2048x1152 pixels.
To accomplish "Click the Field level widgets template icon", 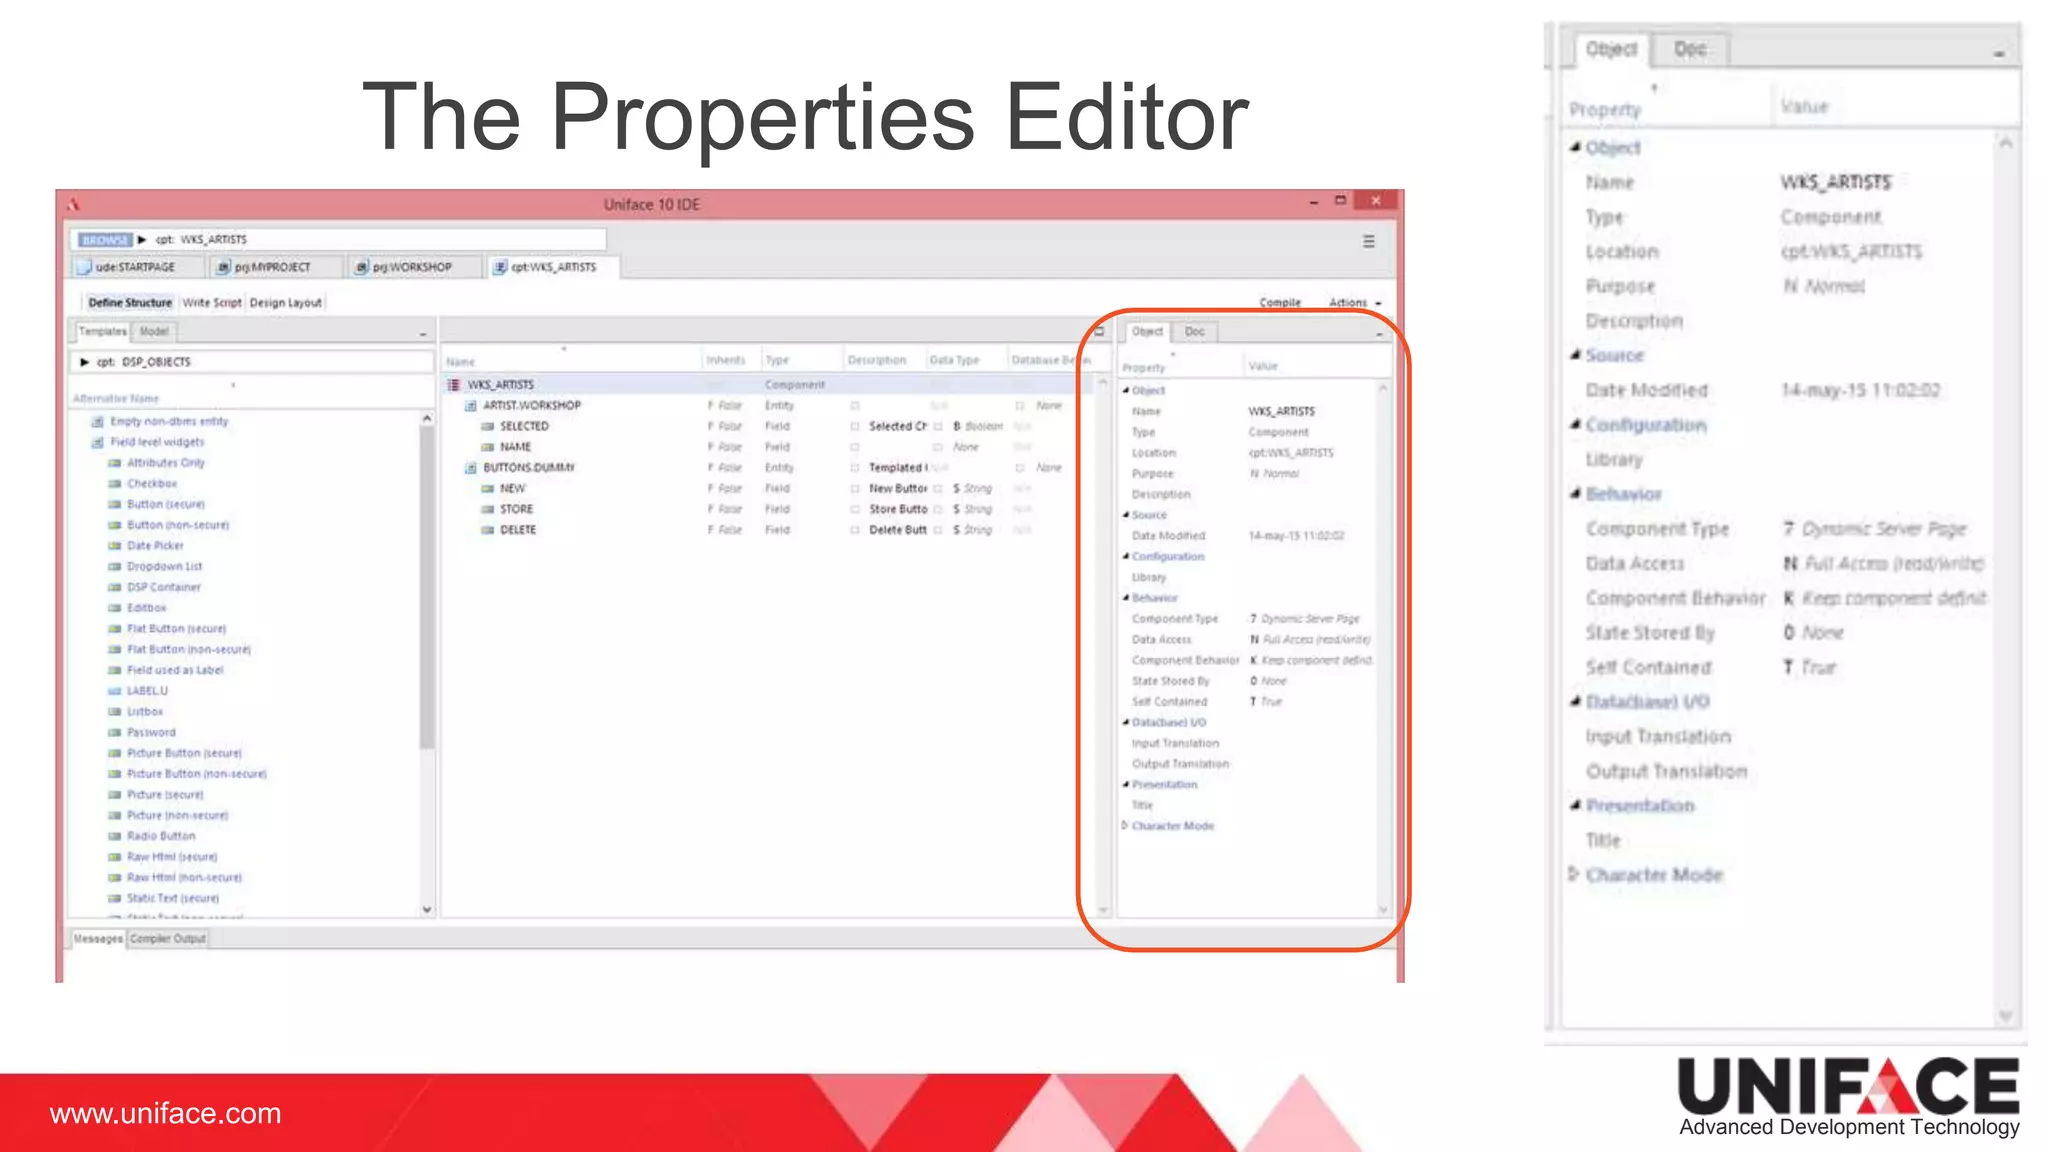I will point(98,442).
